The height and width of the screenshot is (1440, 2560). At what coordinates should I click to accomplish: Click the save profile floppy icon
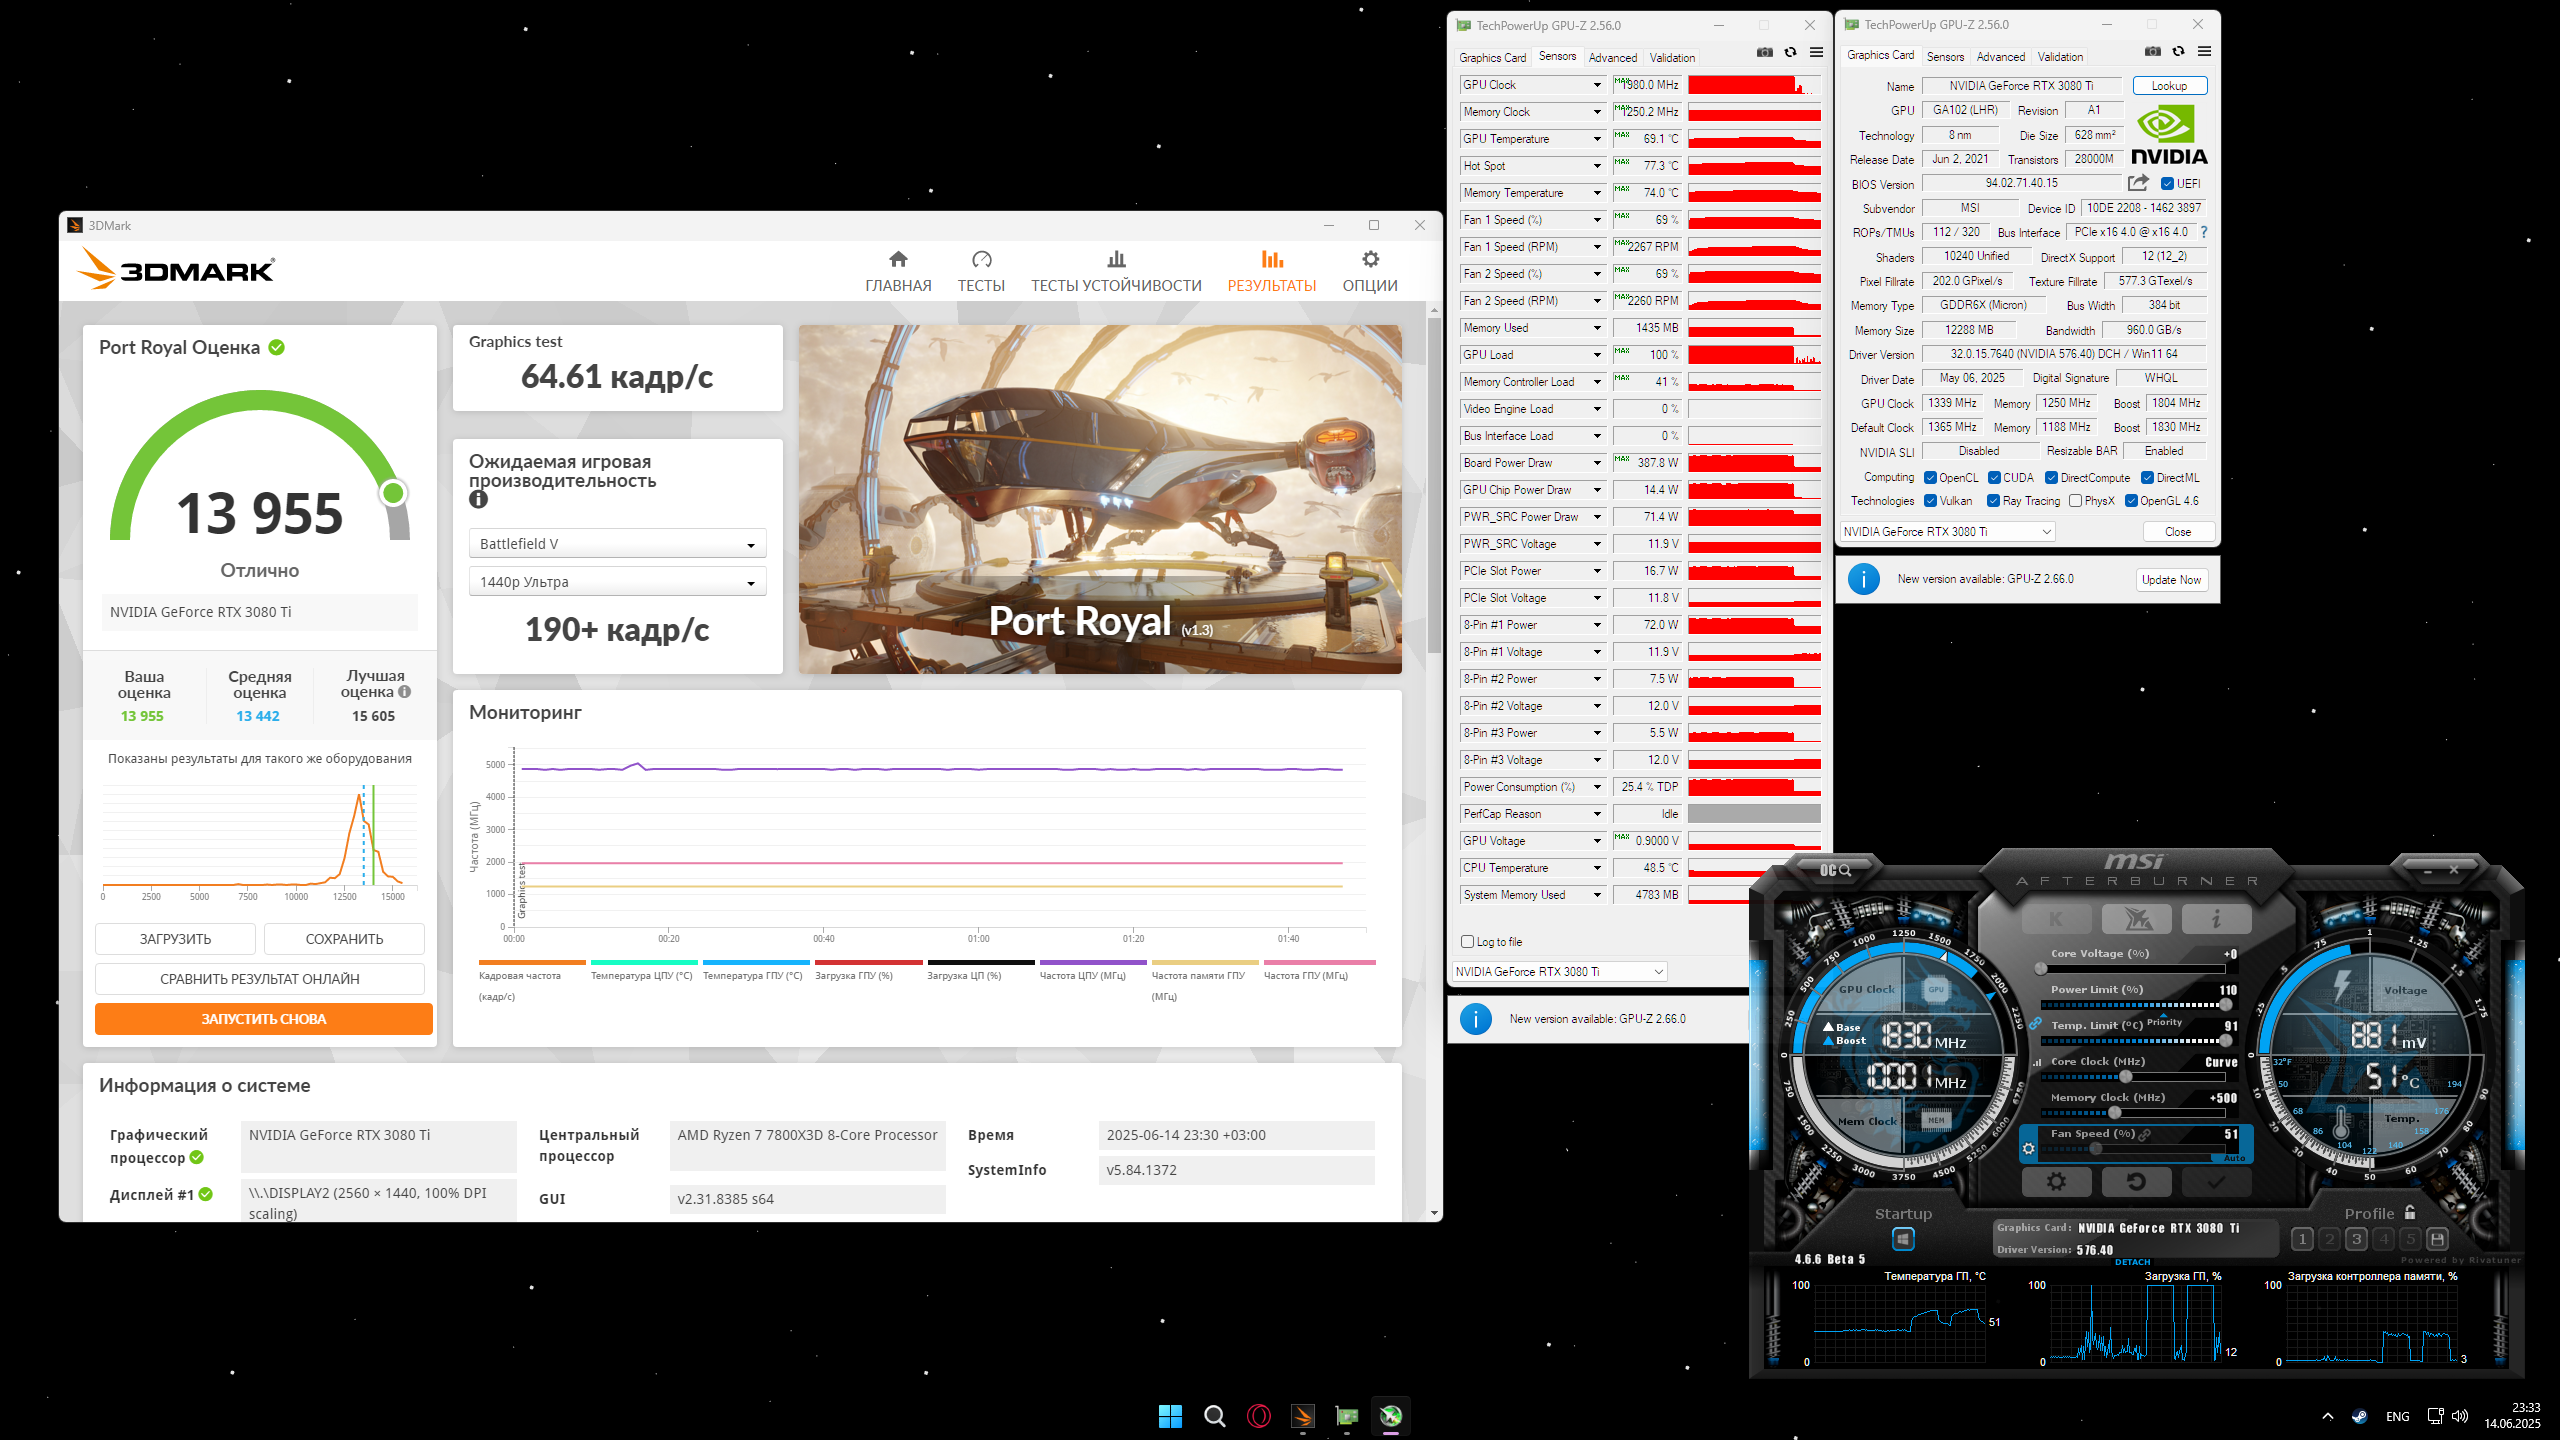(x=2437, y=1239)
